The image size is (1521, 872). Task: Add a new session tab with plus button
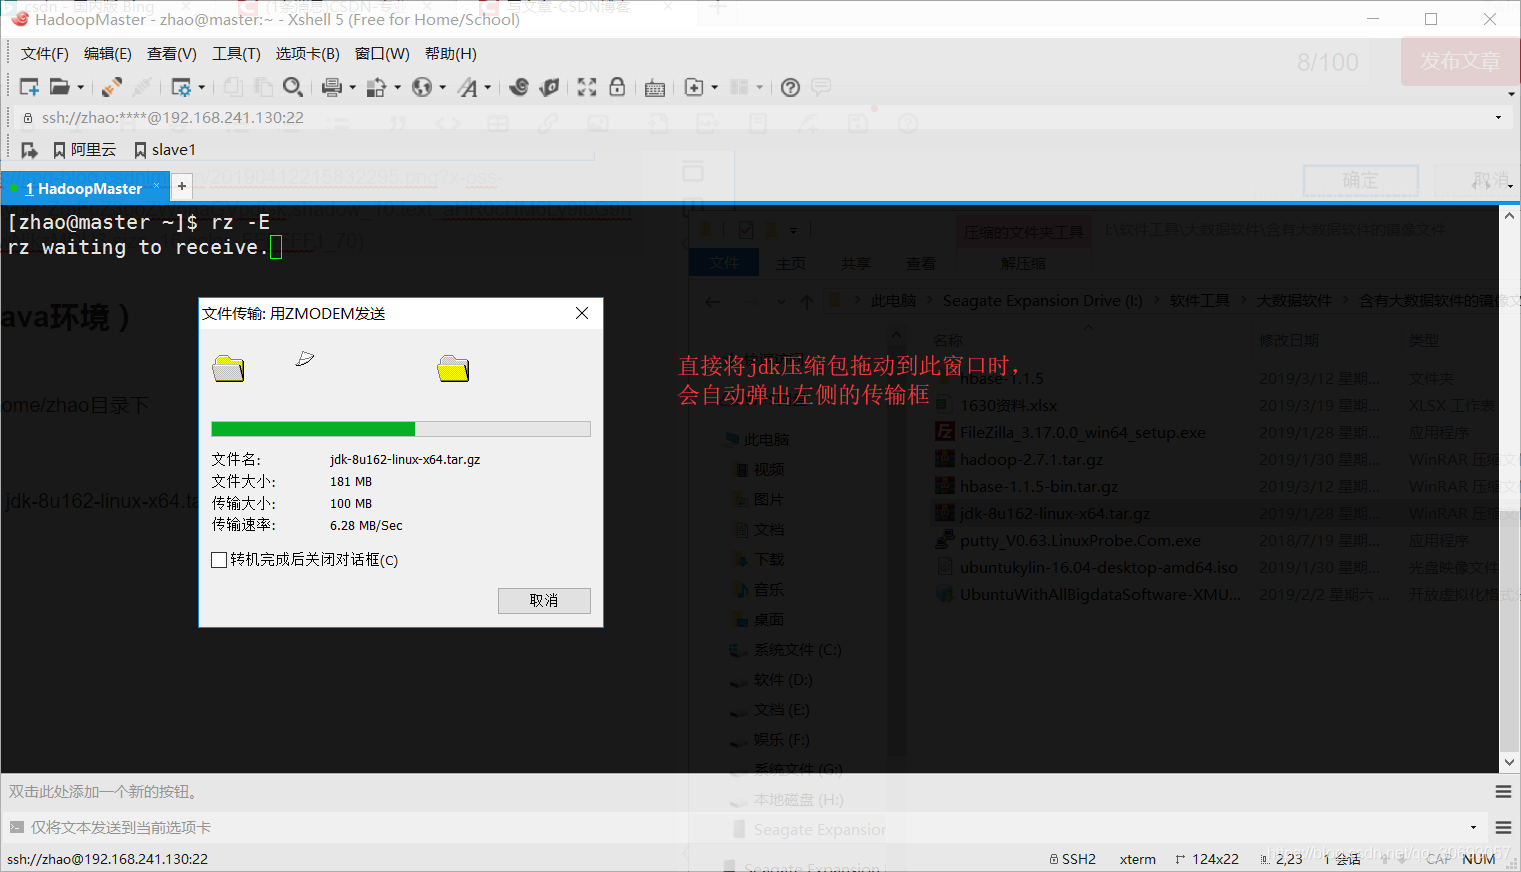182,186
